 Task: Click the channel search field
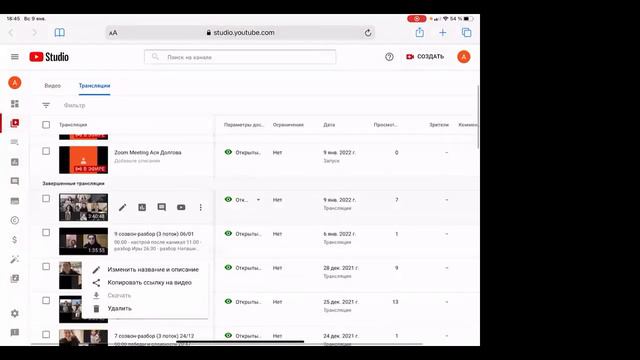[x=240, y=57]
